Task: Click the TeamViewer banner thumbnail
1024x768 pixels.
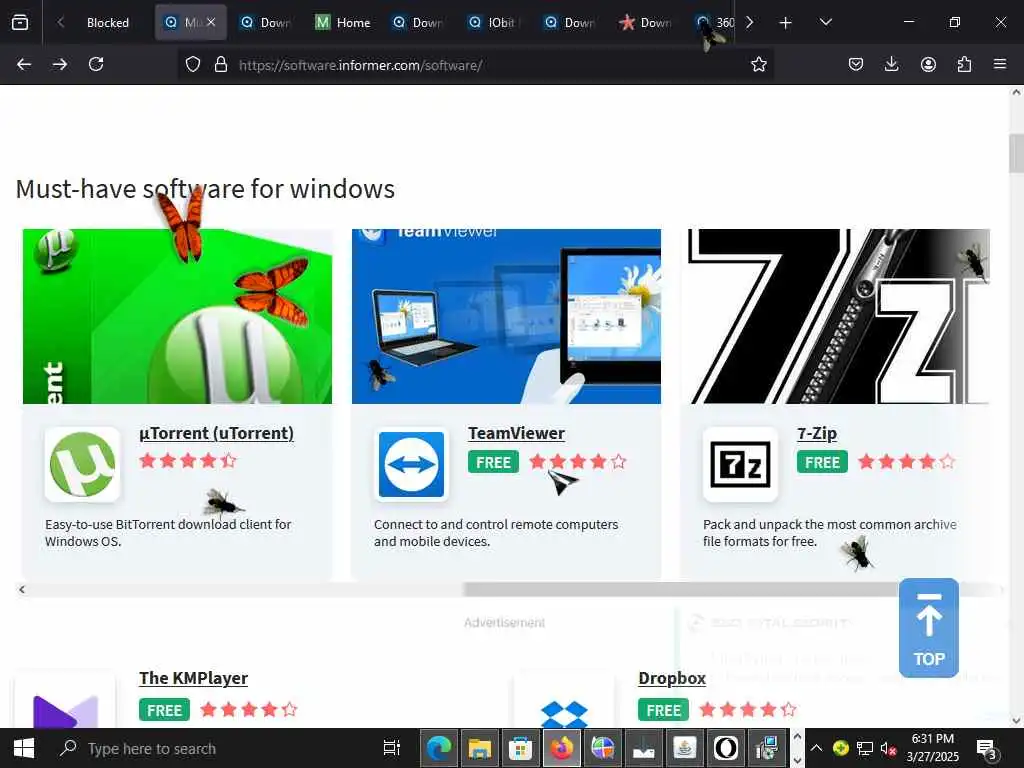Action: (x=506, y=316)
